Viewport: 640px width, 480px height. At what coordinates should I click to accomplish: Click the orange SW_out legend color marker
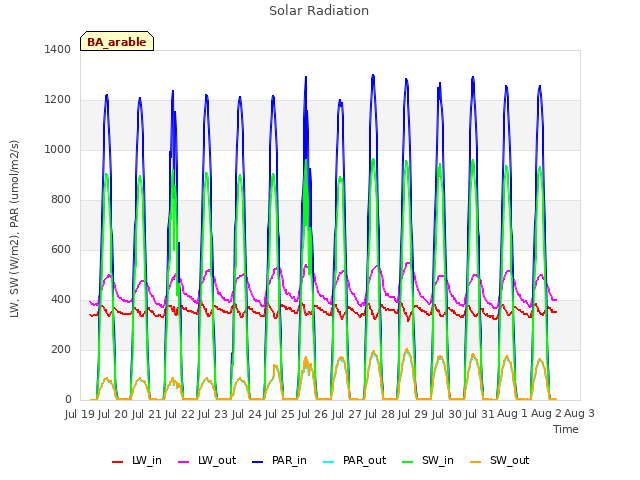476,462
